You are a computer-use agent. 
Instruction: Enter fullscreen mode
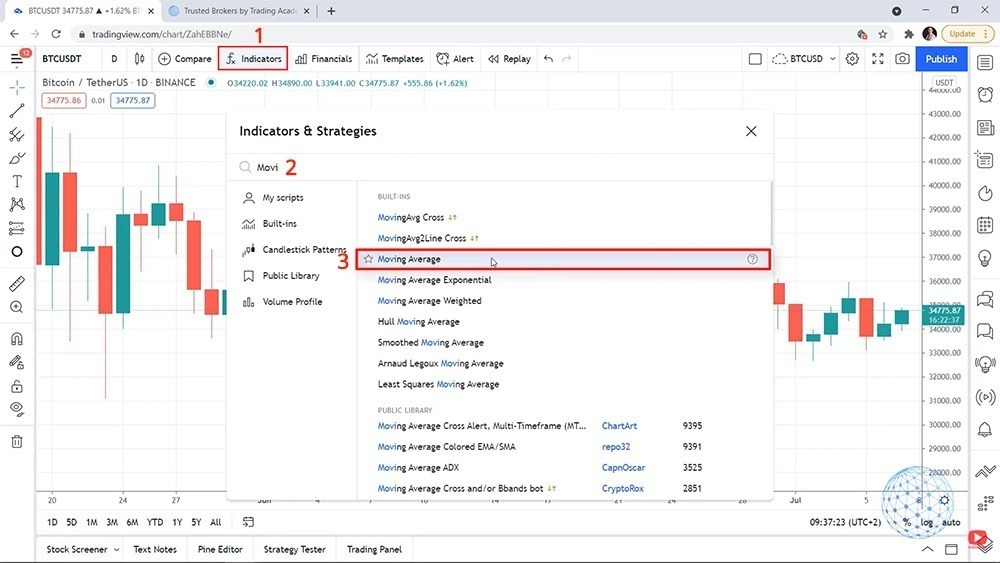click(877, 59)
